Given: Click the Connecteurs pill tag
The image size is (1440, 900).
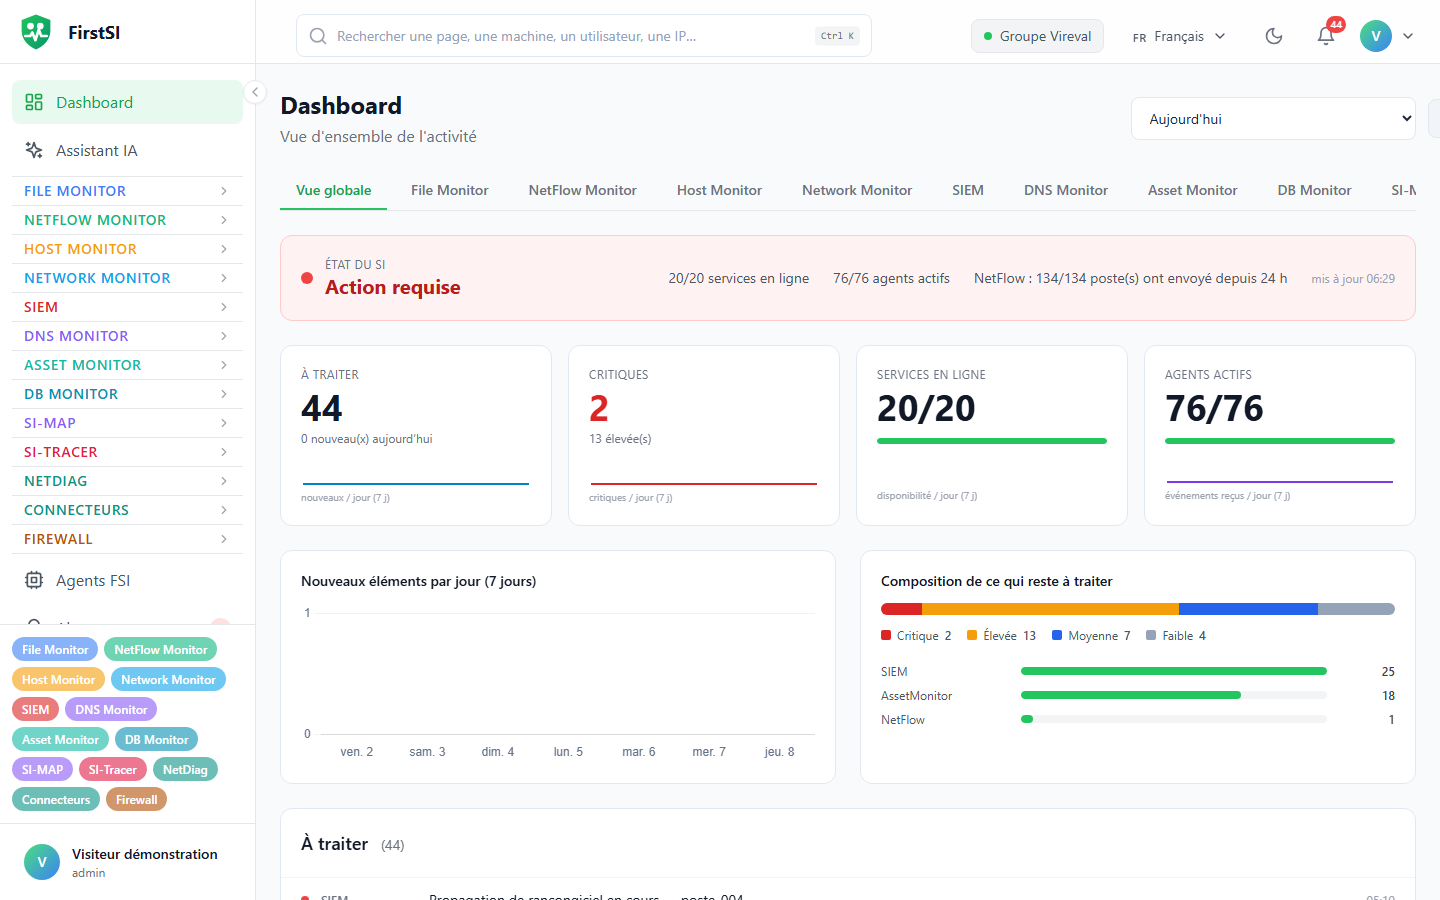Looking at the screenshot, I should click(56, 800).
